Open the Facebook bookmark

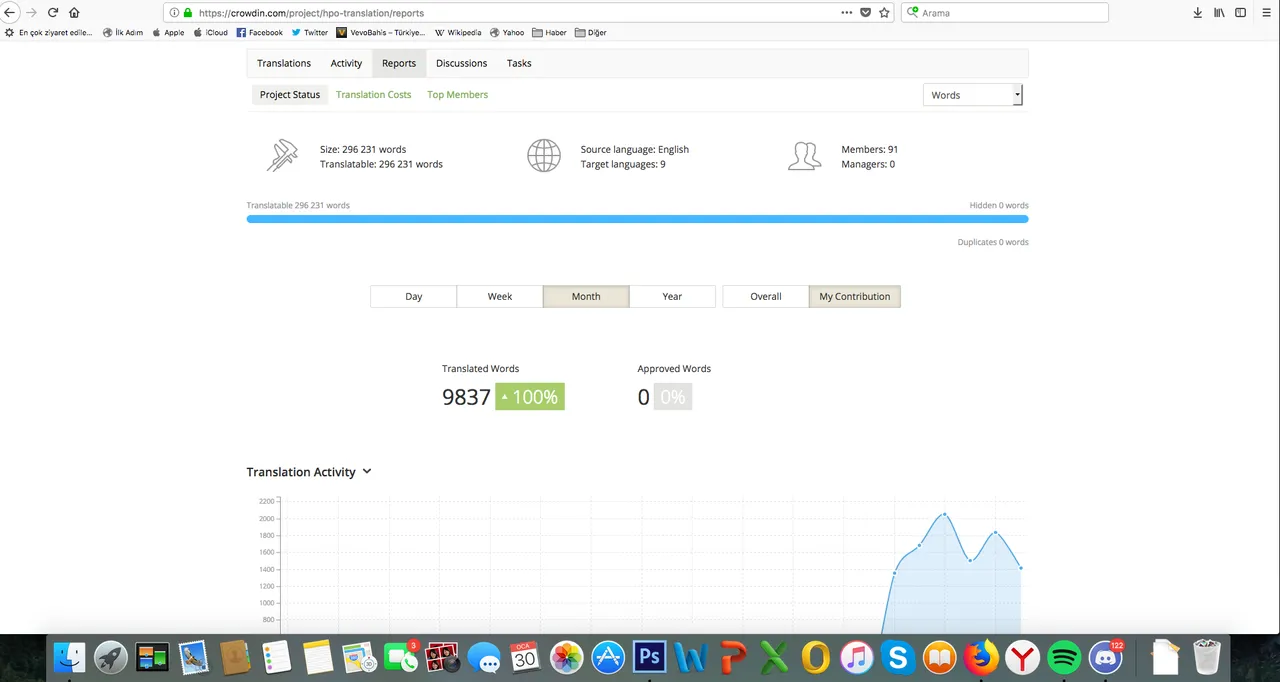(259, 32)
